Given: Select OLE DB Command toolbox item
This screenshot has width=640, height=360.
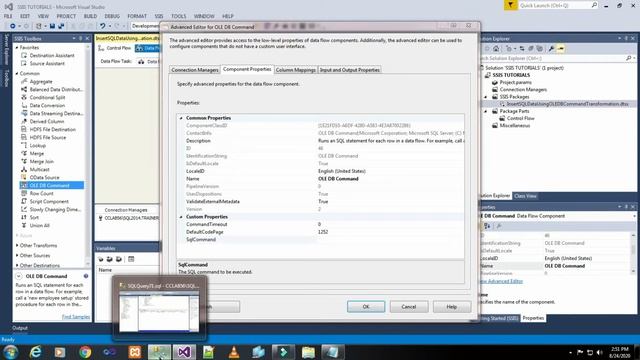Looking at the screenshot, I should [x=52, y=185].
